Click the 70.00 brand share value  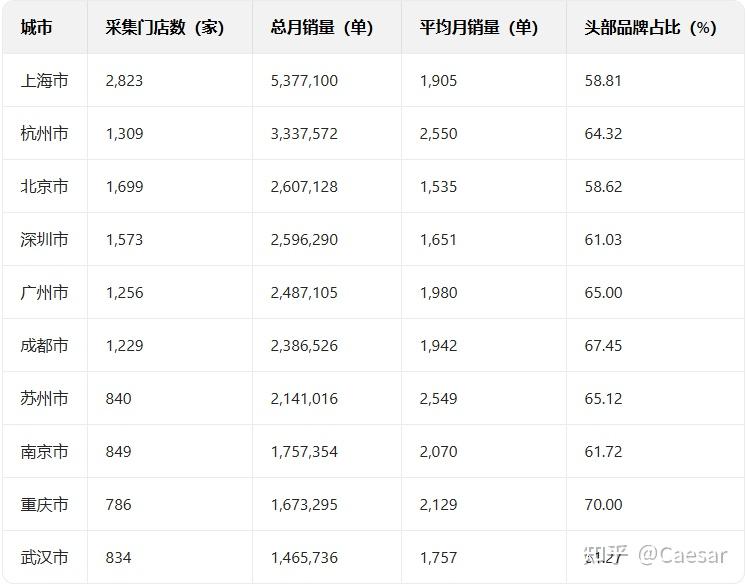tap(603, 505)
